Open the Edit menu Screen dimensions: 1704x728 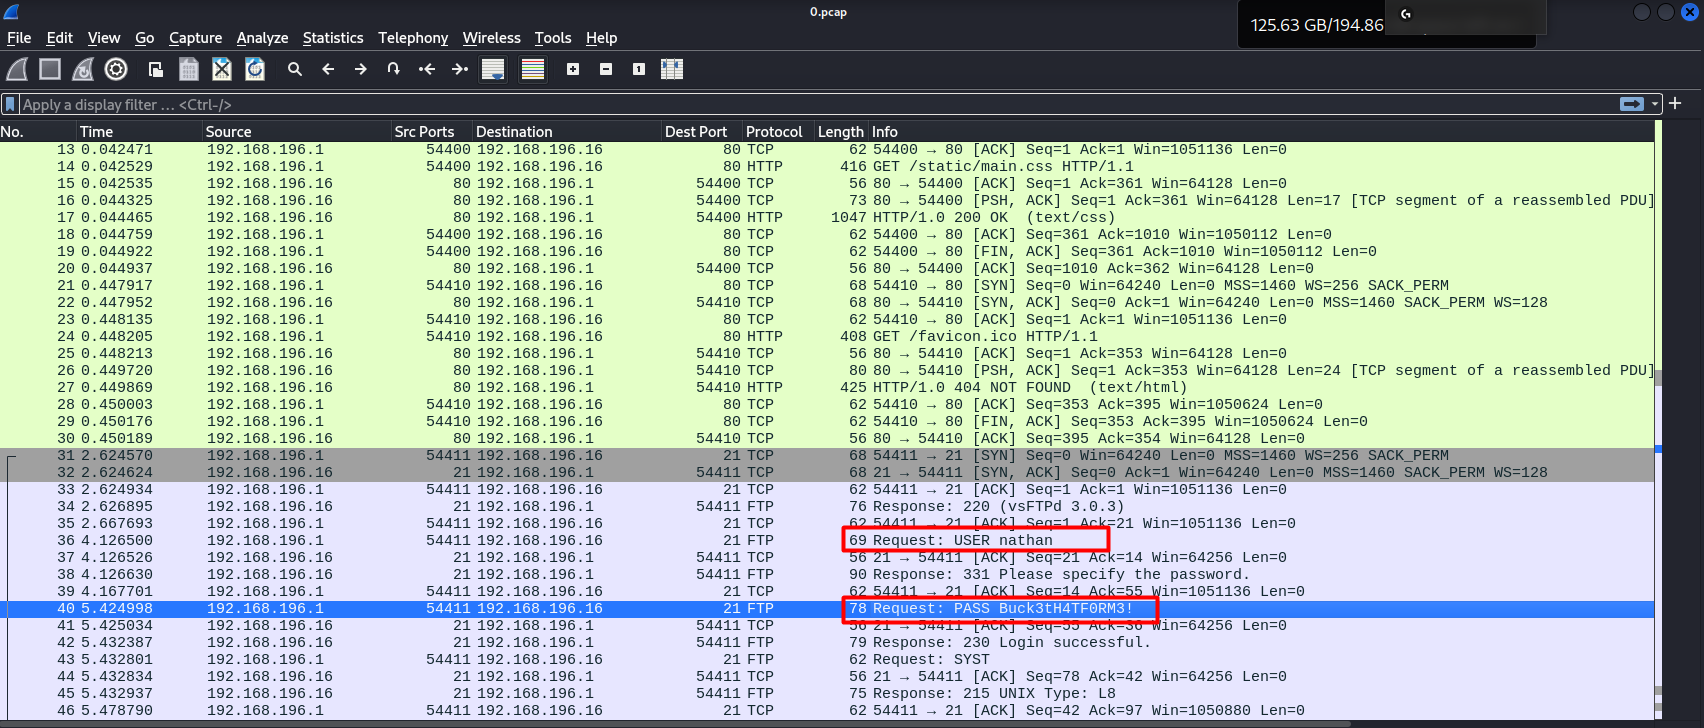(60, 38)
